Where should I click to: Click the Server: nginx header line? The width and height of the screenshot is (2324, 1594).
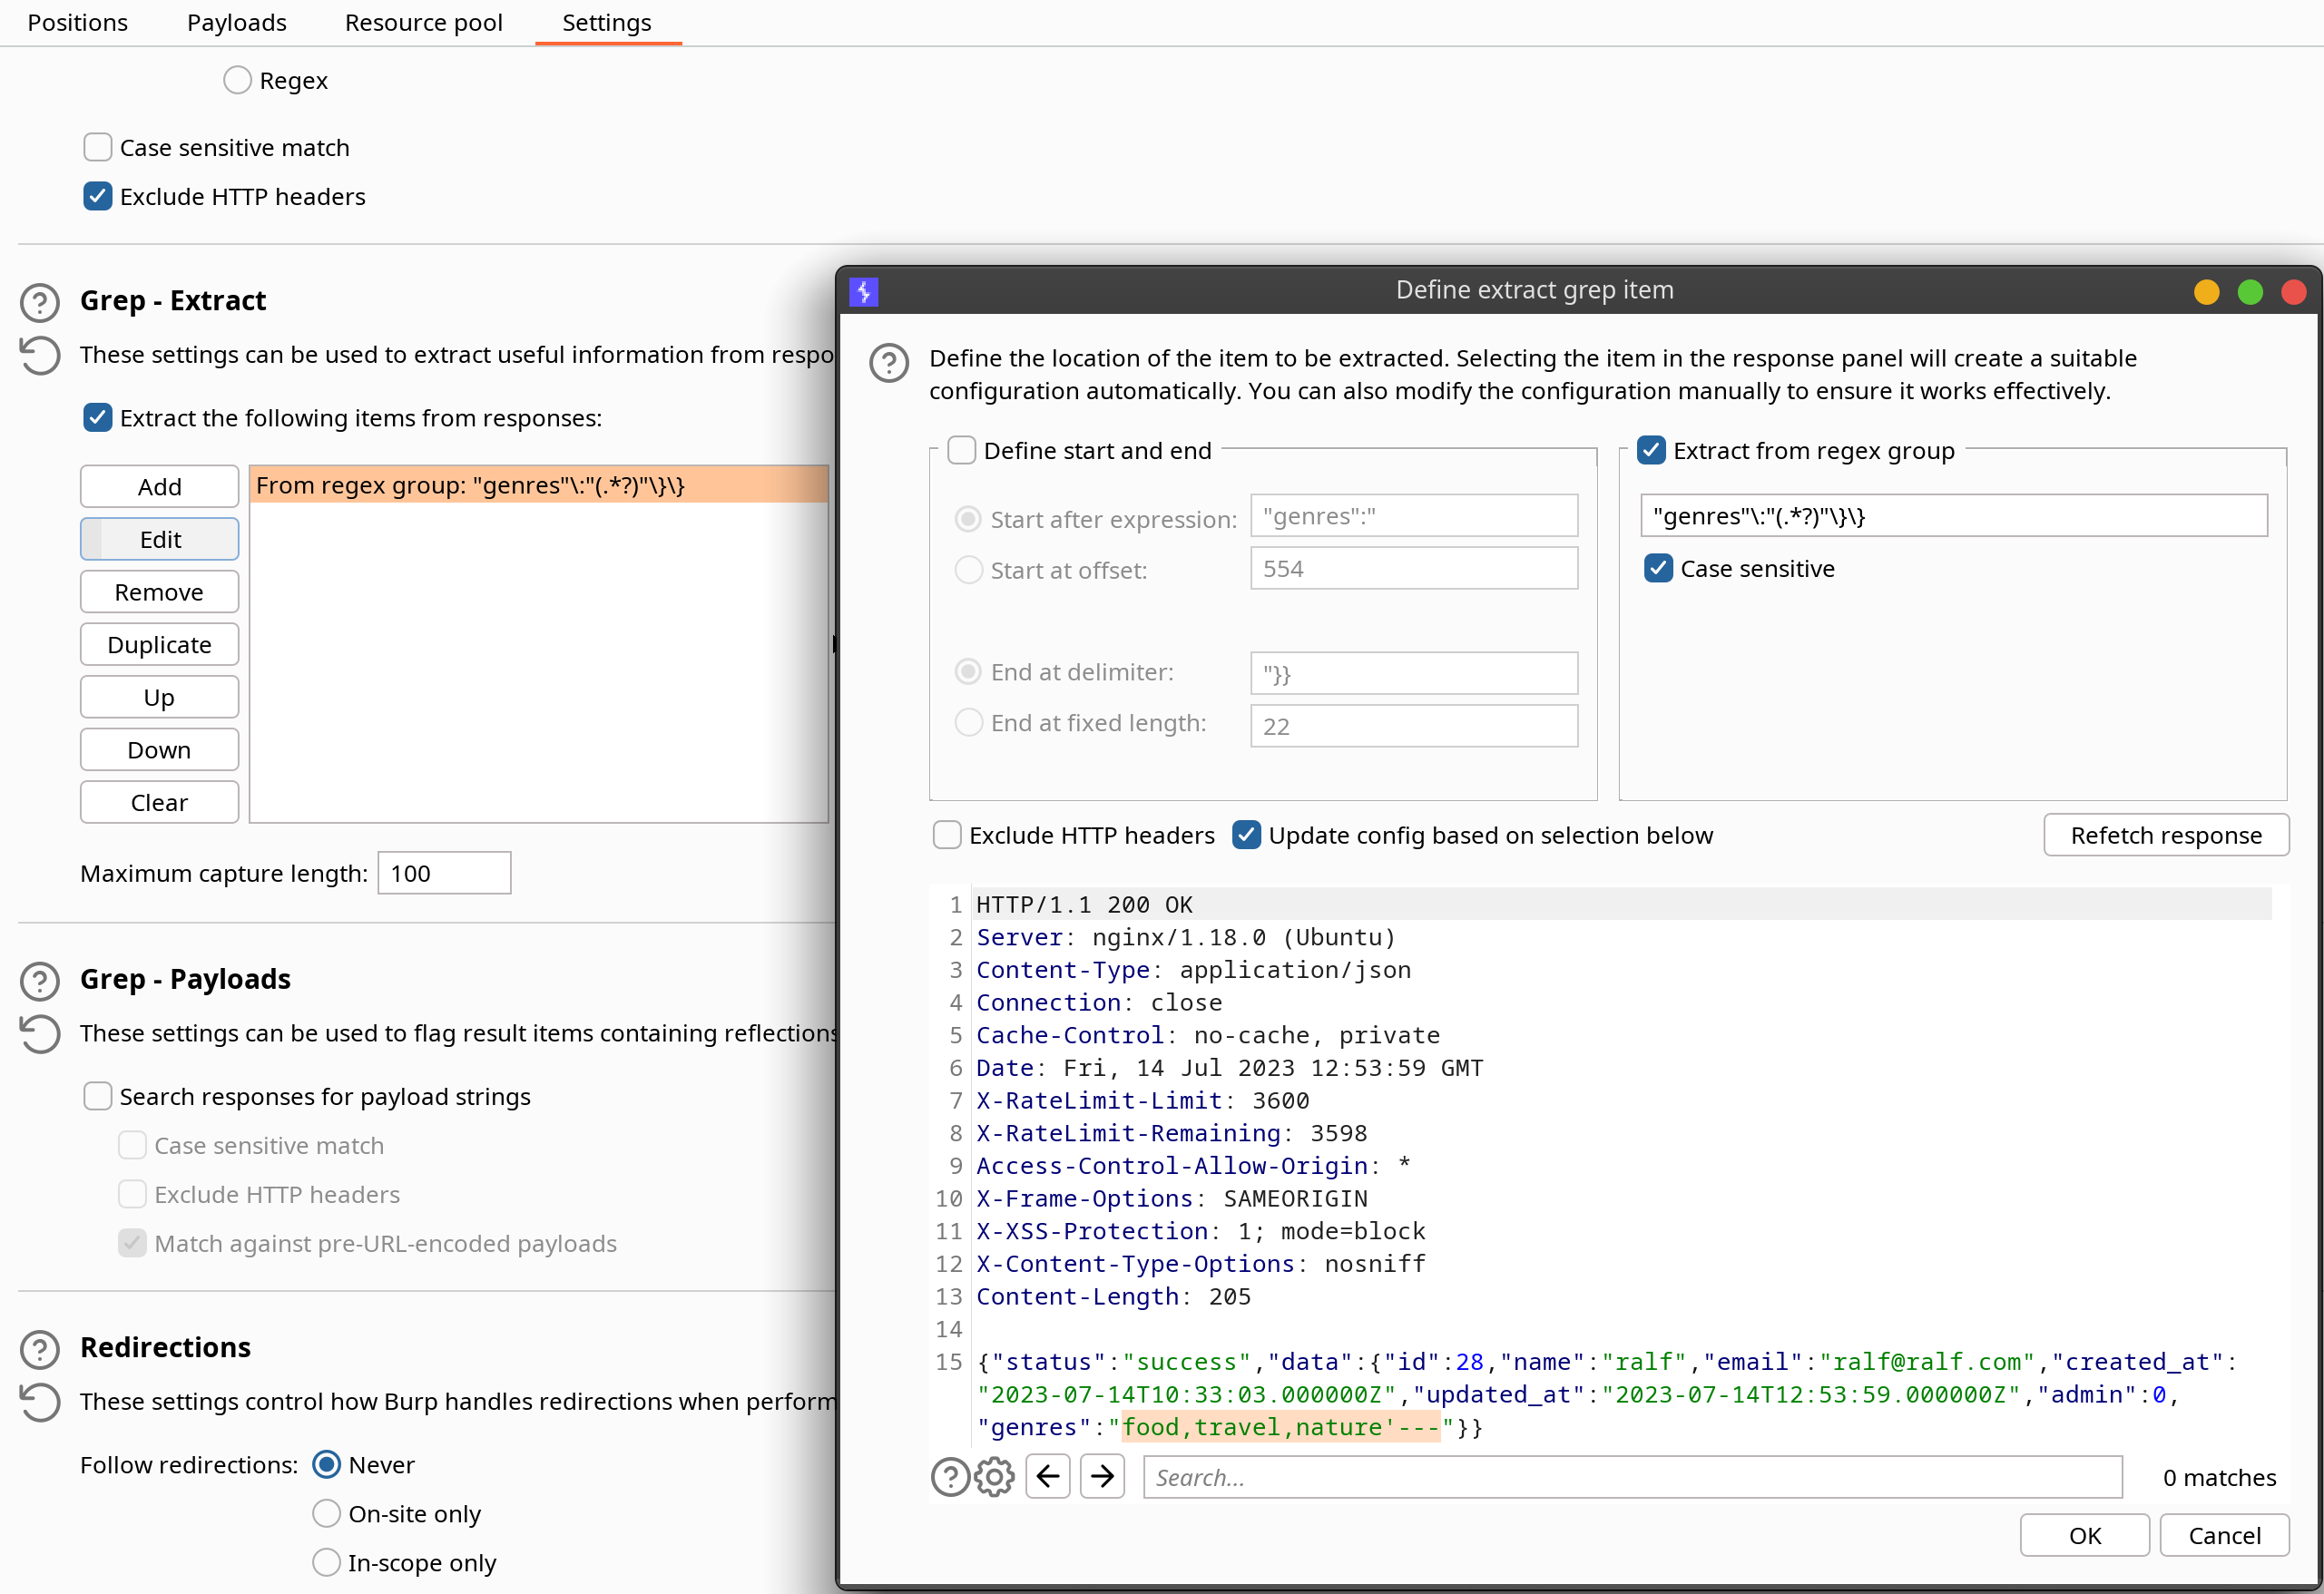pyautogui.click(x=1185, y=937)
